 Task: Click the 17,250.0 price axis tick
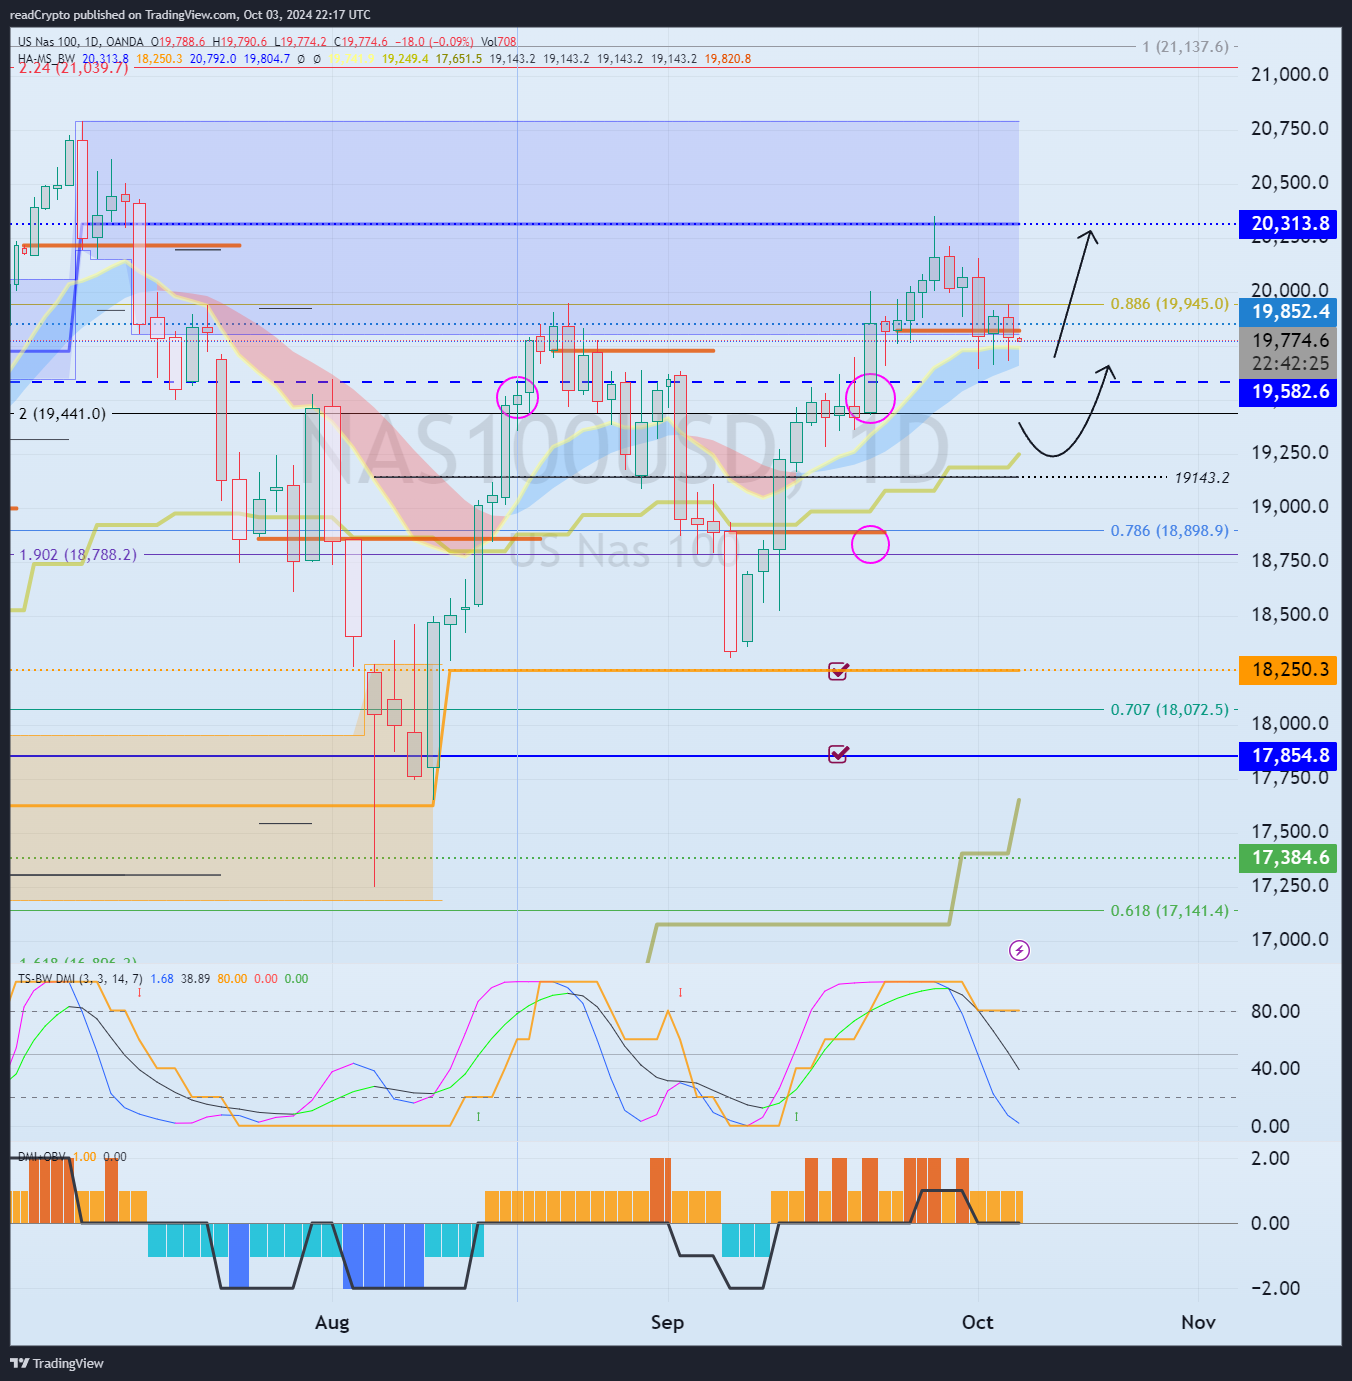click(1290, 885)
